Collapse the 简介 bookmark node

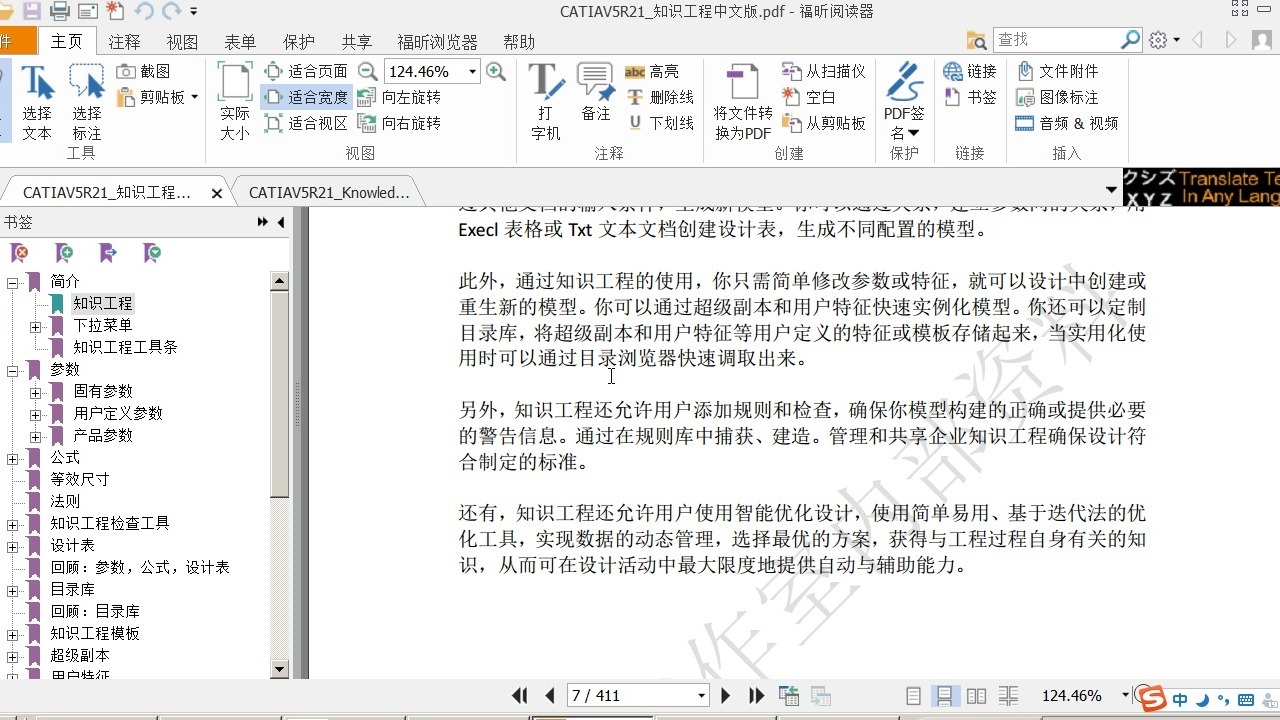tap(13, 283)
